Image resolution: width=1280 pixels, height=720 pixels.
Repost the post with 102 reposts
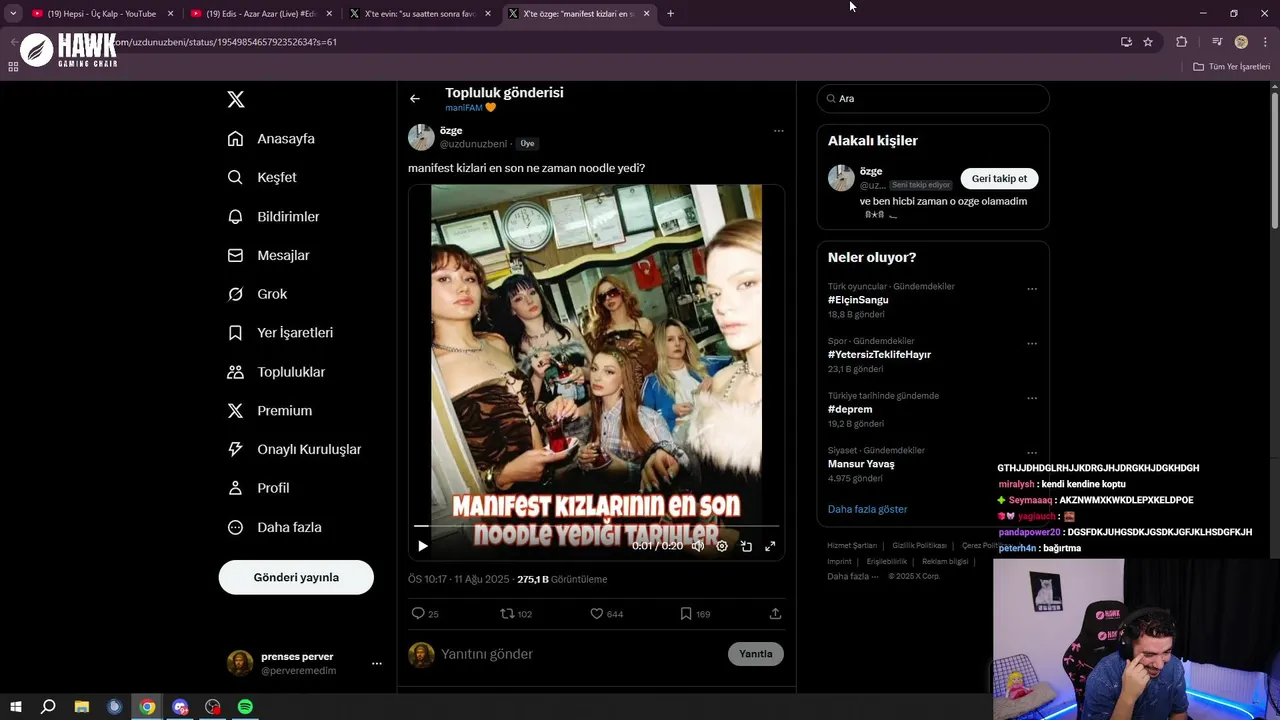[x=516, y=613]
